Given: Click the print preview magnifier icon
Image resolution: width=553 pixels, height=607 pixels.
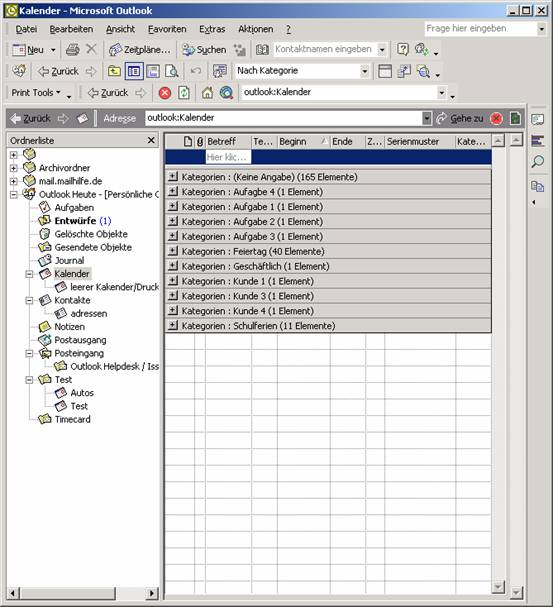Looking at the screenshot, I should [172, 71].
